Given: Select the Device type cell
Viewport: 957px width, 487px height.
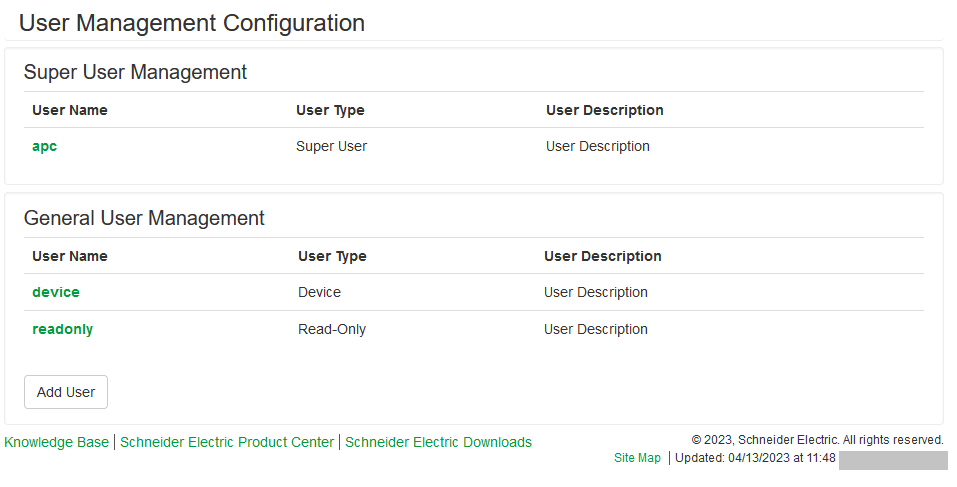Looking at the screenshot, I should click(x=319, y=292).
